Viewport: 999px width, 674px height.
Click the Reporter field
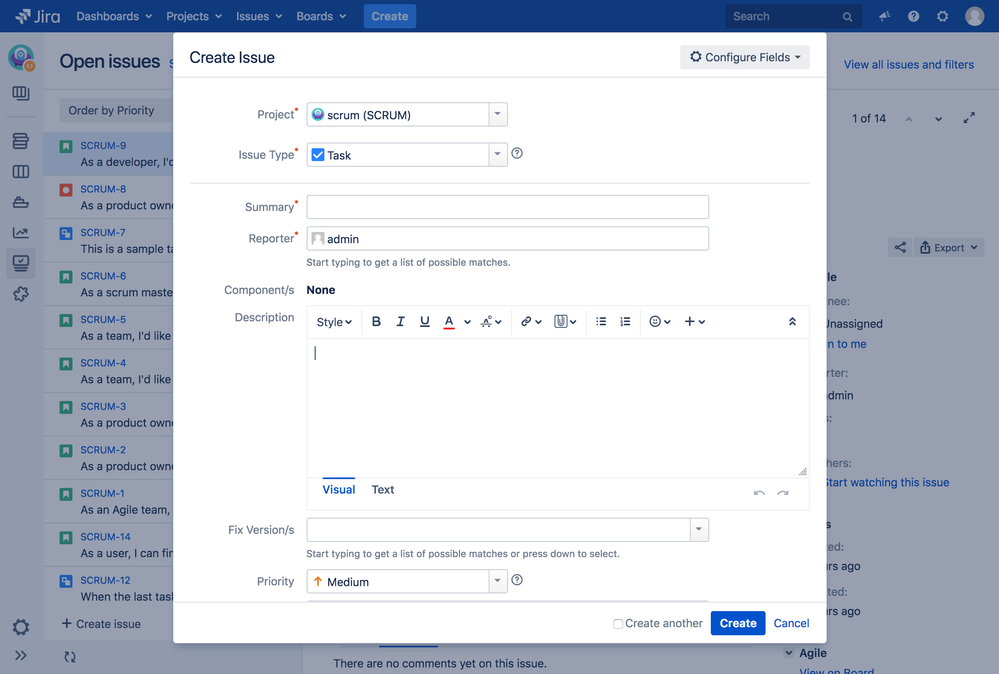click(508, 239)
